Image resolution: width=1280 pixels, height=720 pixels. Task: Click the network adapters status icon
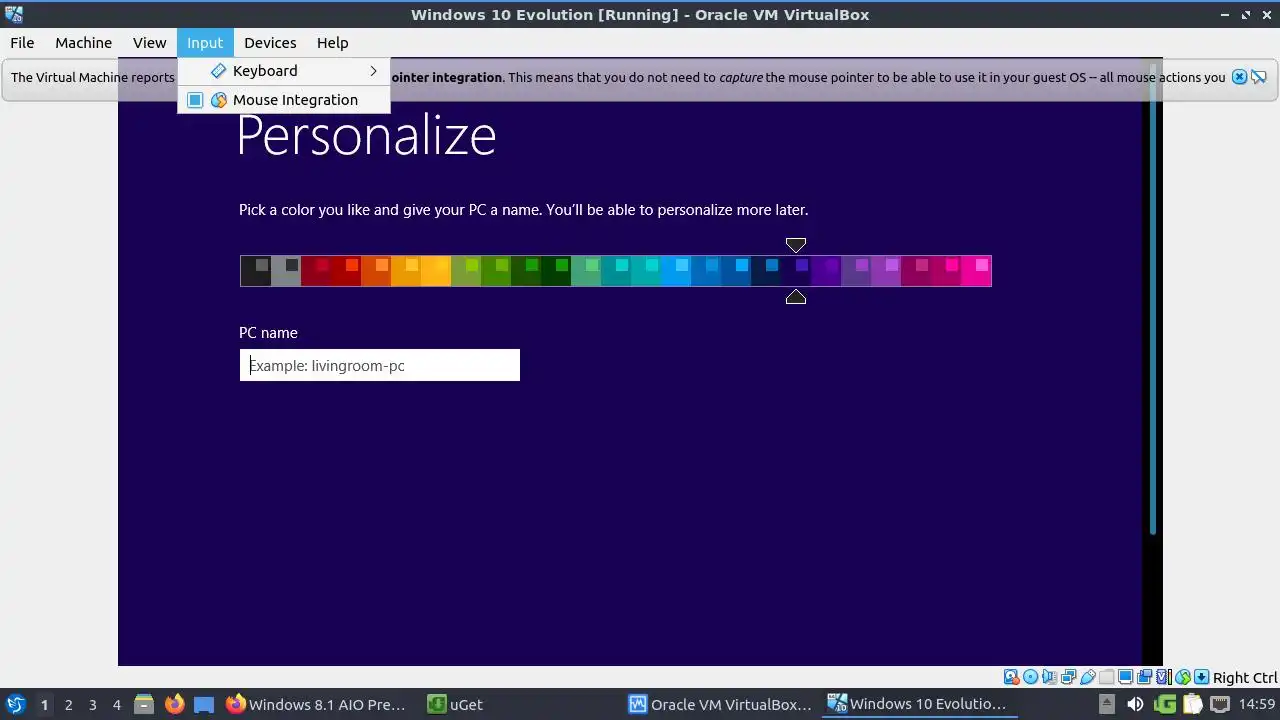(1068, 677)
